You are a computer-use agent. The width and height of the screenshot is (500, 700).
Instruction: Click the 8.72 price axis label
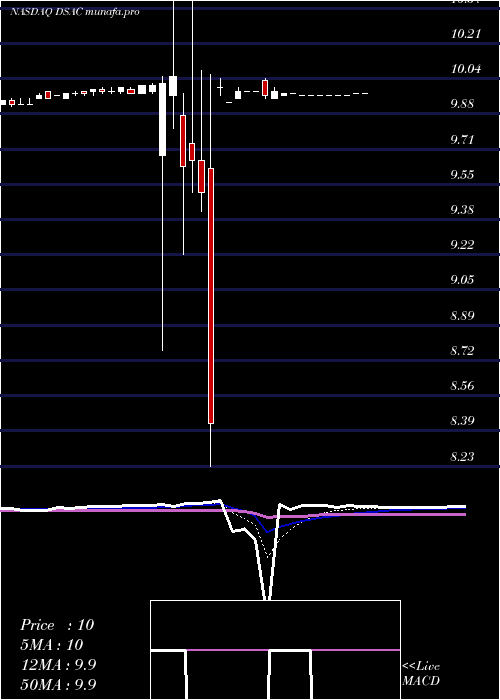(462, 350)
